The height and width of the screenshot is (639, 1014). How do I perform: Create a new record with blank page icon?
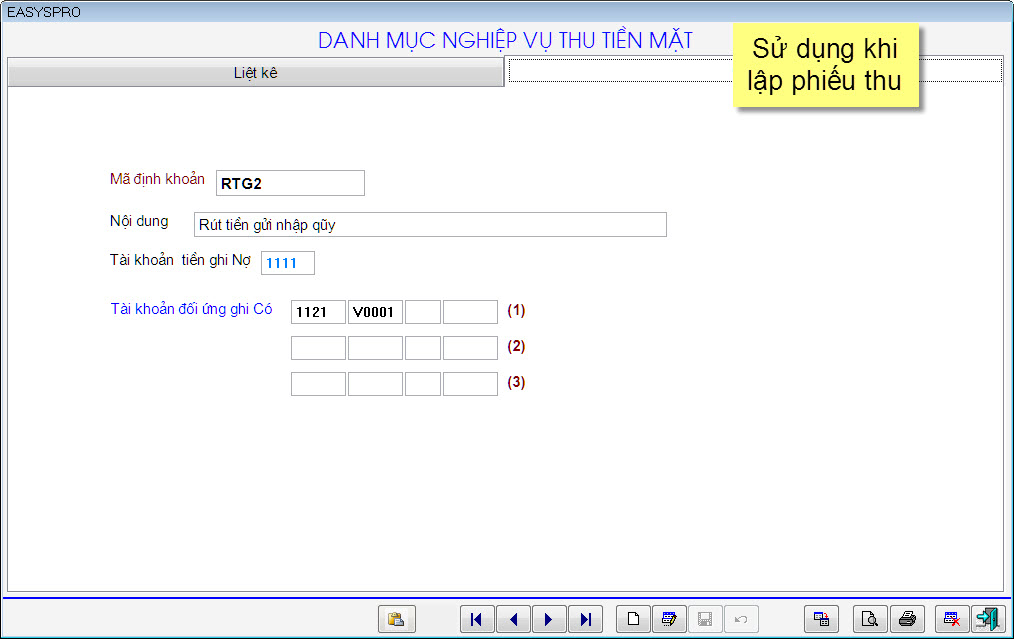[633, 619]
